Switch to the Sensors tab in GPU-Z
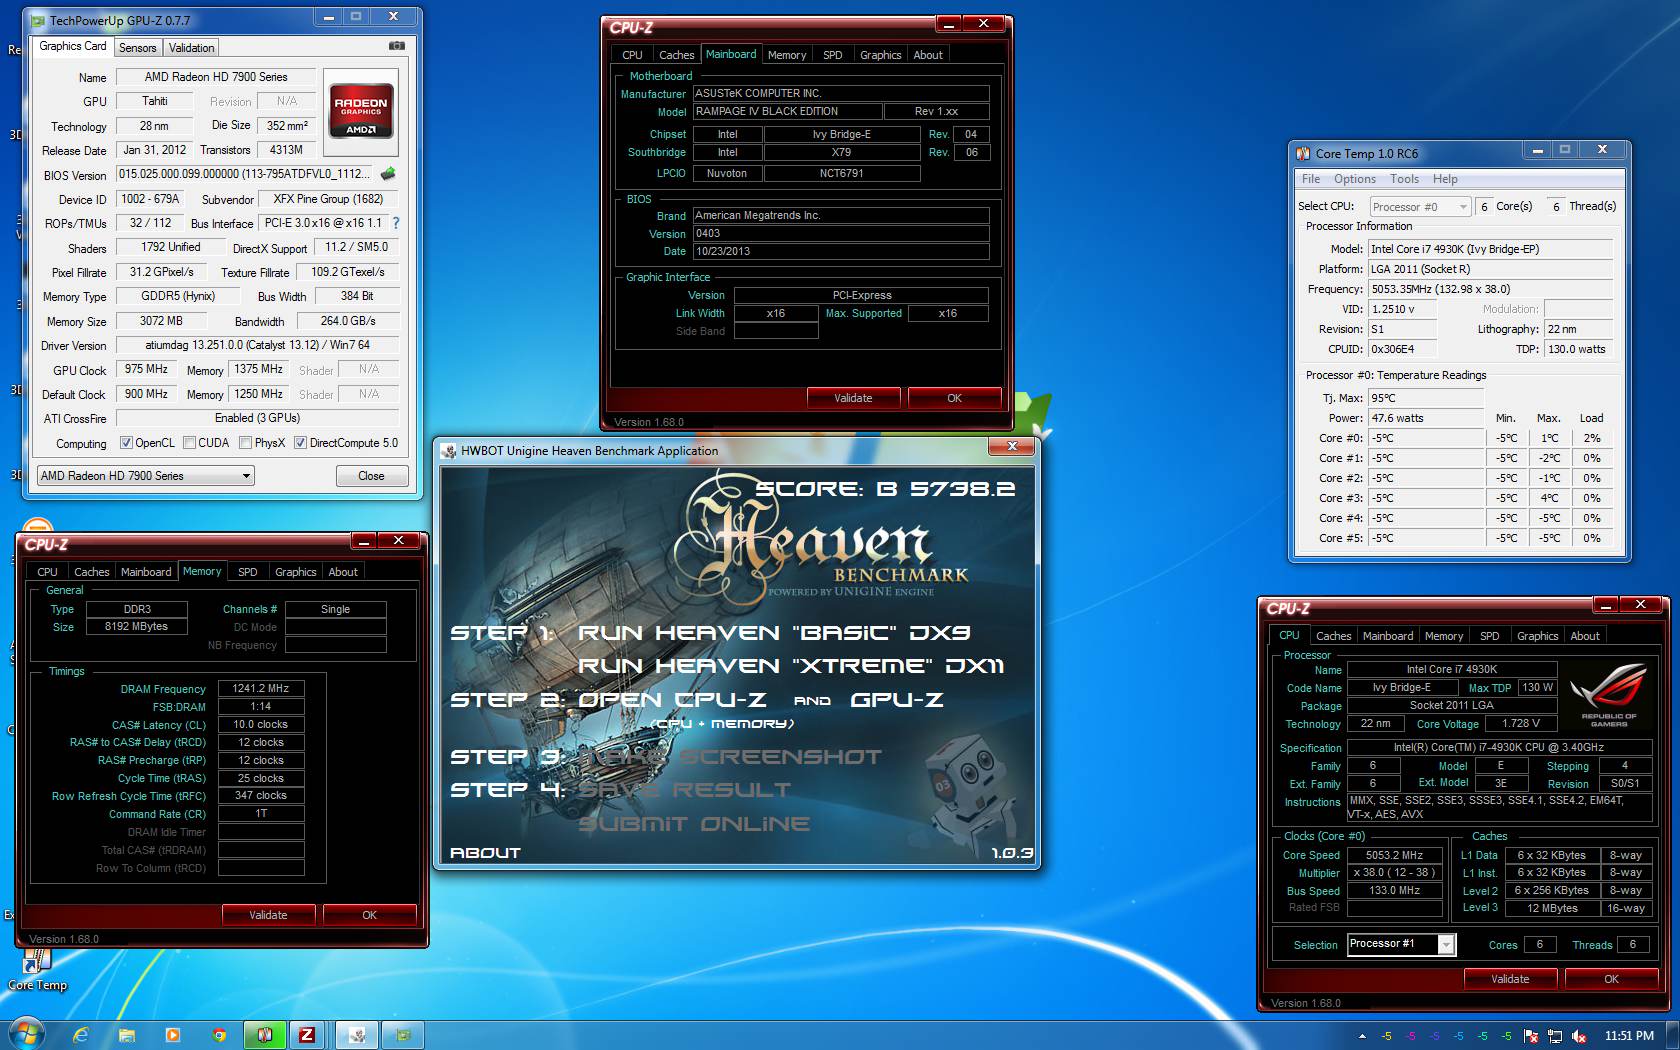The width and height of the screenshot is (1680, 1050). point(137,48)
